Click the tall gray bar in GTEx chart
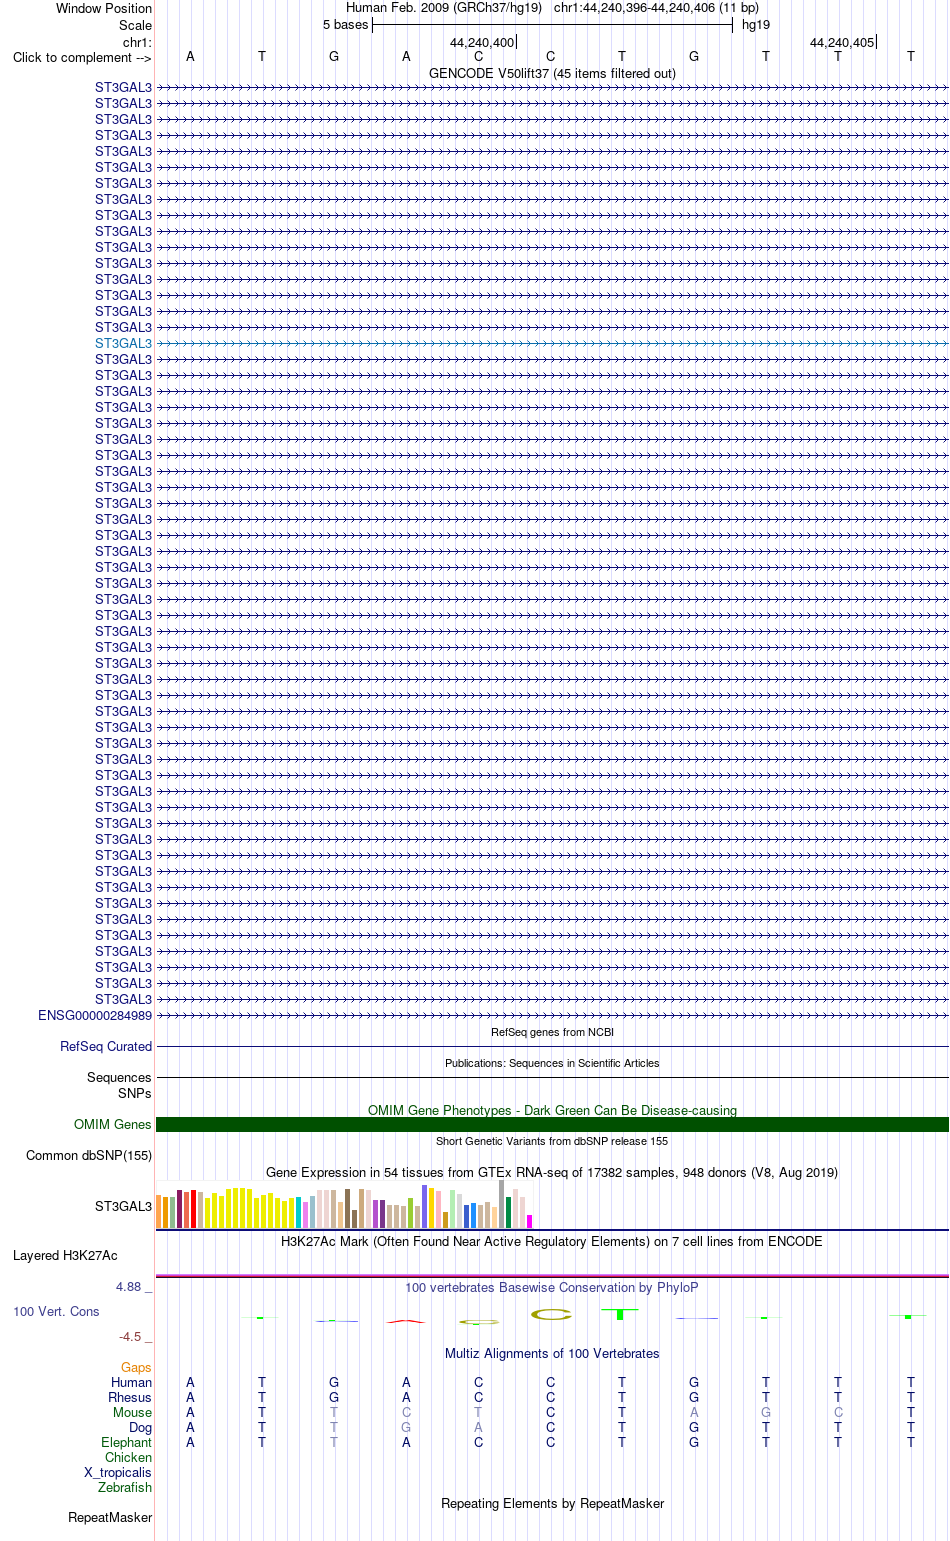 (501, 1204)
